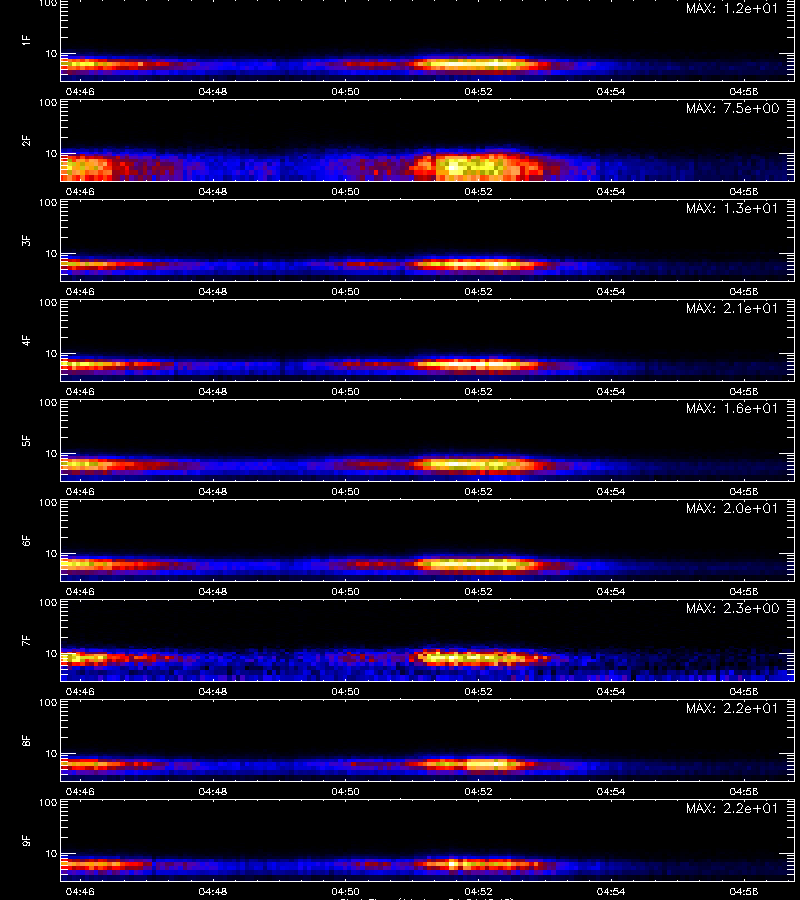Image resolution: width=800 pixels, height=900 pixels.
Task: Select the MAX: 7.5e+00 readout
Action: (x=732, y=108)
